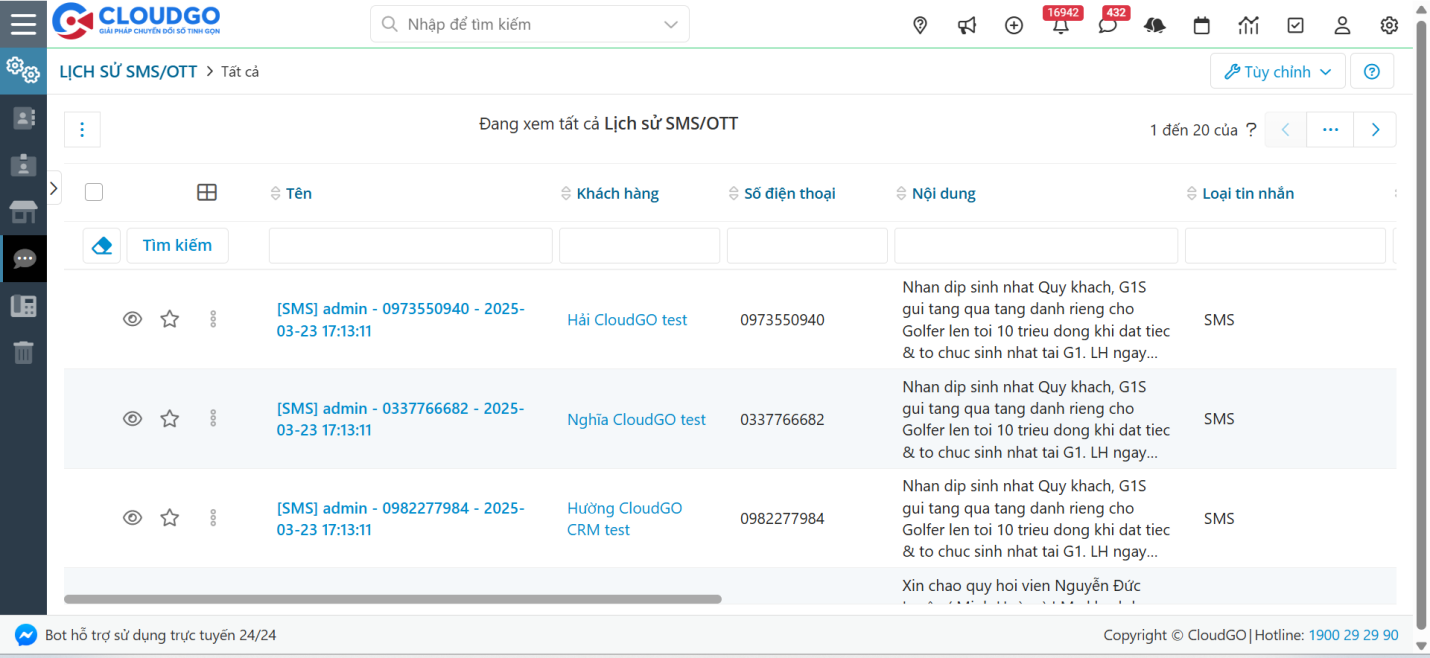Select the chat bubble sidebar module
Image resolution: width=1430 pixels, height=658 pixels.
click(x=24, y=258)
